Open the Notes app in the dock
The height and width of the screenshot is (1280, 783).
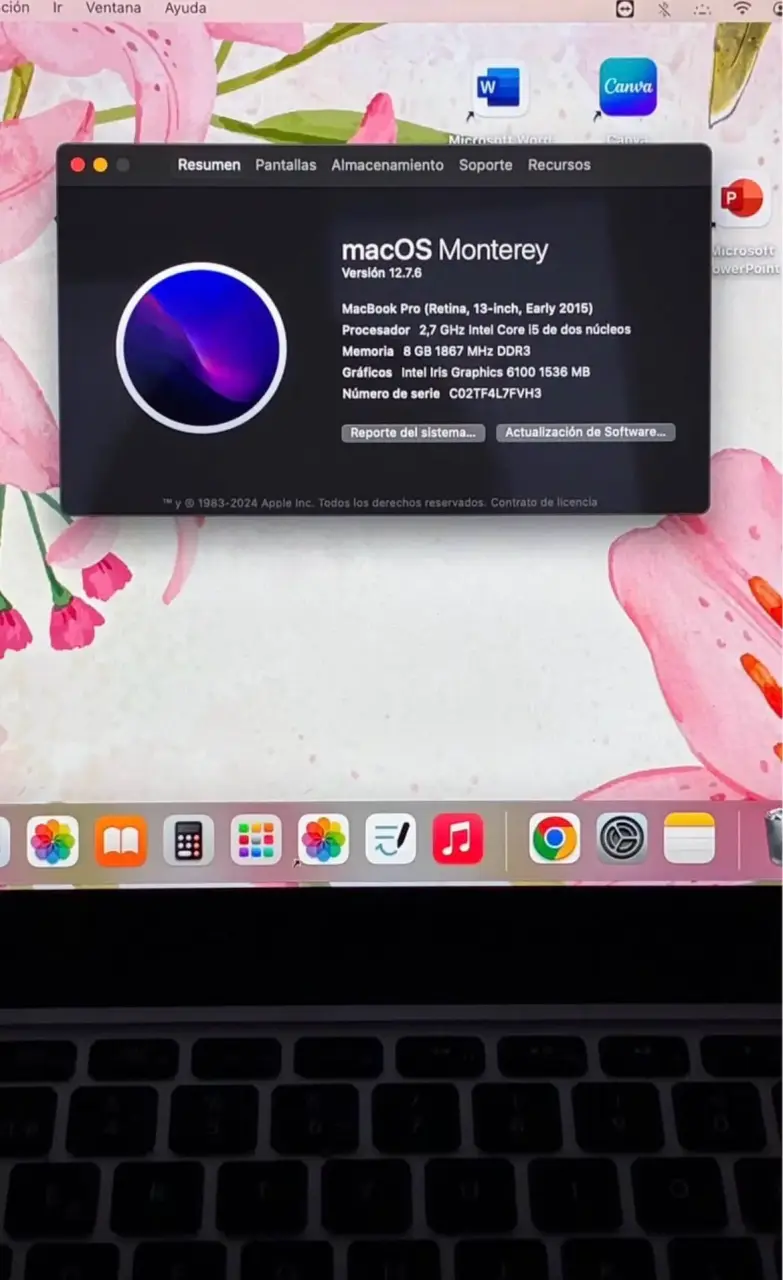(x=689, y=838)
